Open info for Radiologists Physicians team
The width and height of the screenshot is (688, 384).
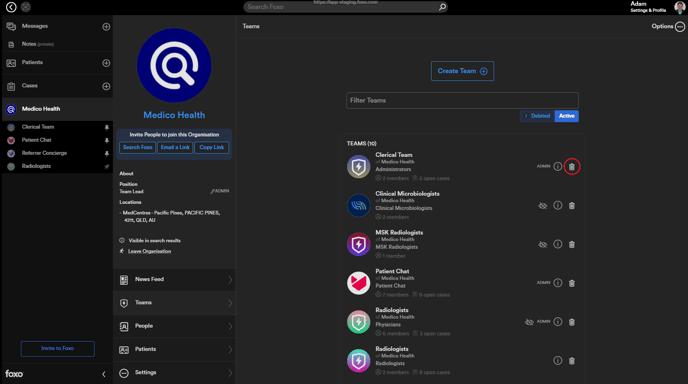pos(558,322)
